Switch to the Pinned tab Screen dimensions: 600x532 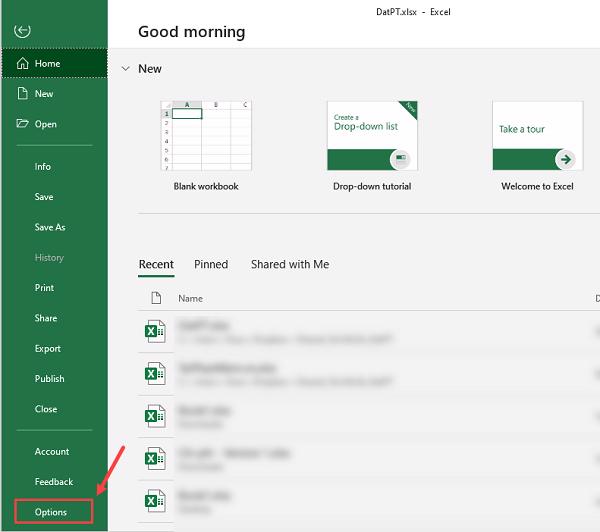click(x=211, y=264)
